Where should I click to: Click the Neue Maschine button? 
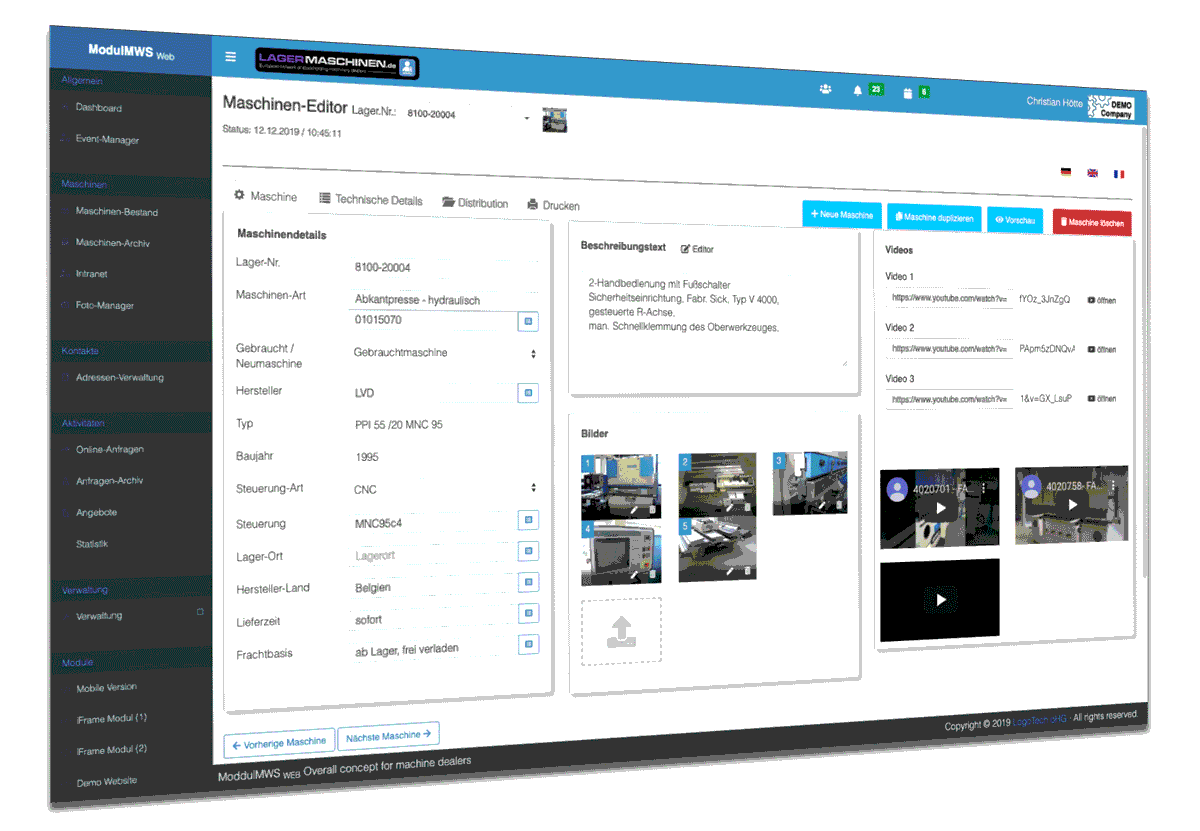(x=842, y=215)
